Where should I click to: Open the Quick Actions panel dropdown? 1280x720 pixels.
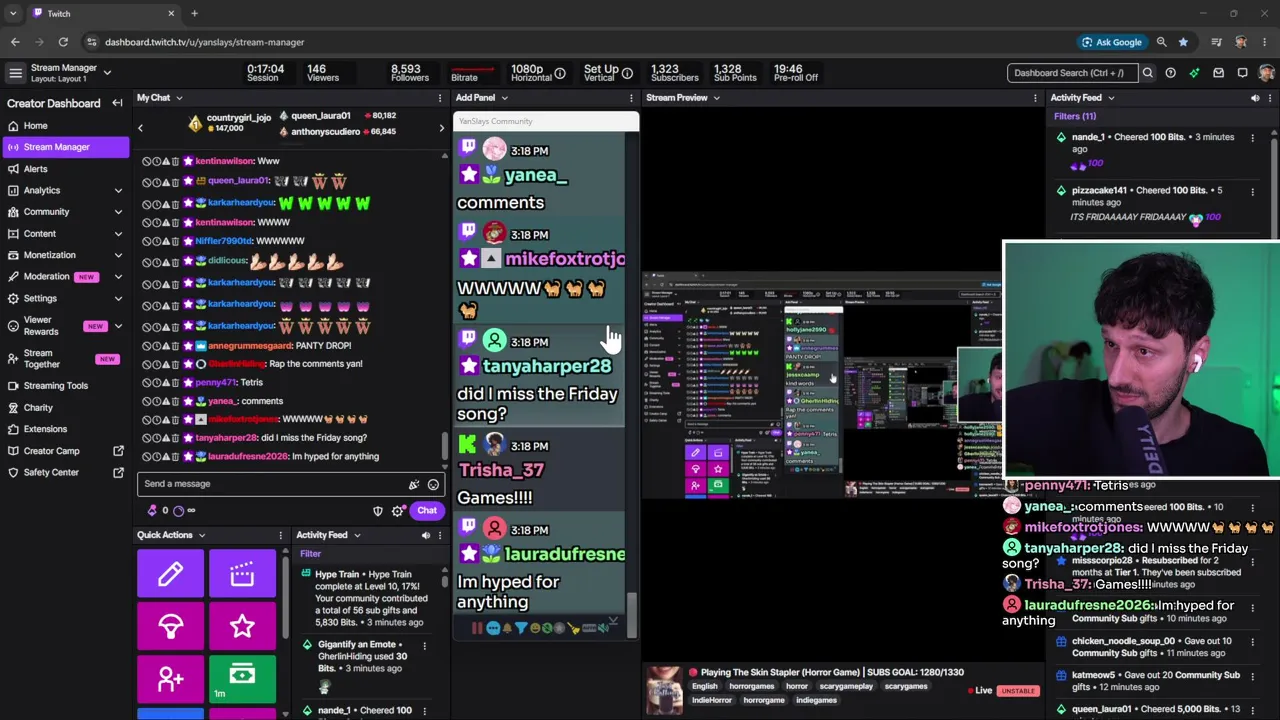201,535
